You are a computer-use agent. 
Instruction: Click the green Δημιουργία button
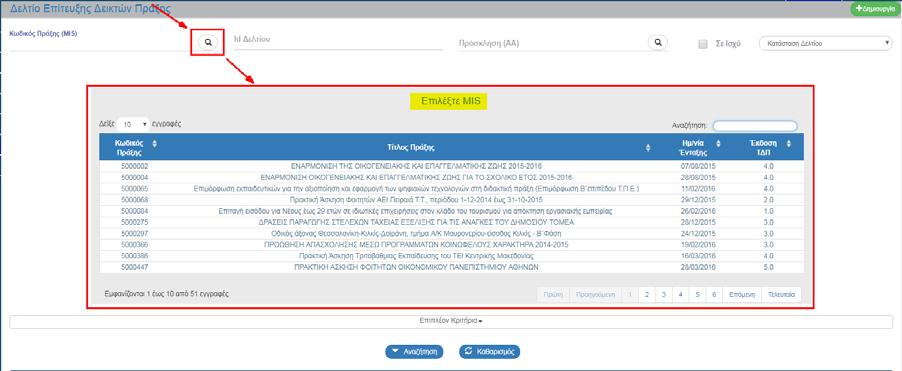click(876, 9)
